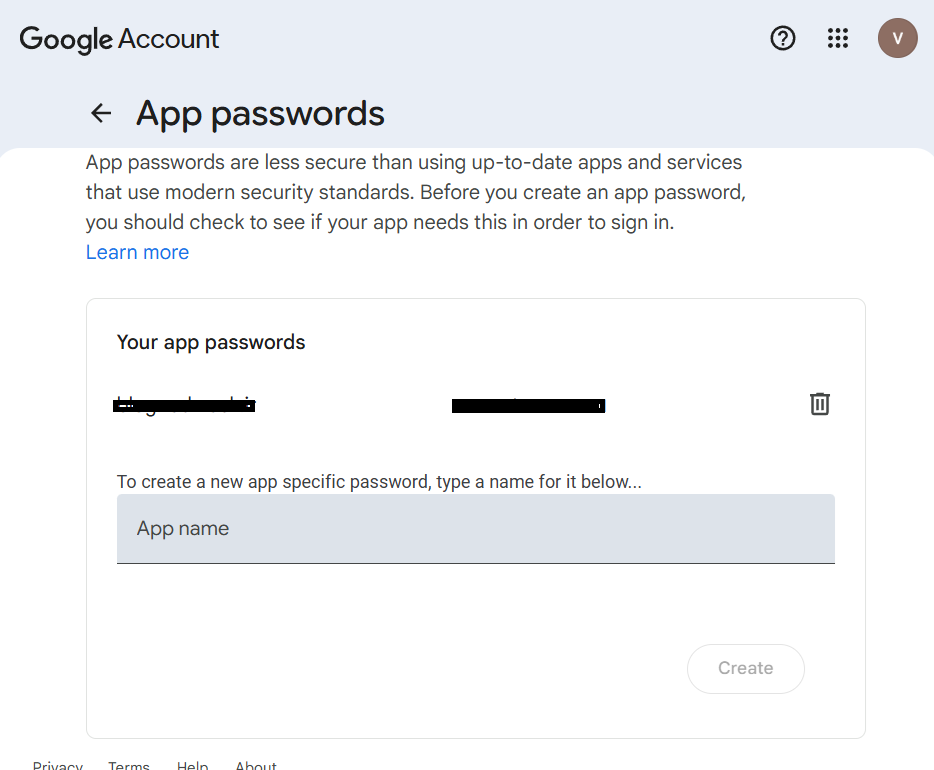
Task: Open the About footer link
Action: click(256, 765)
